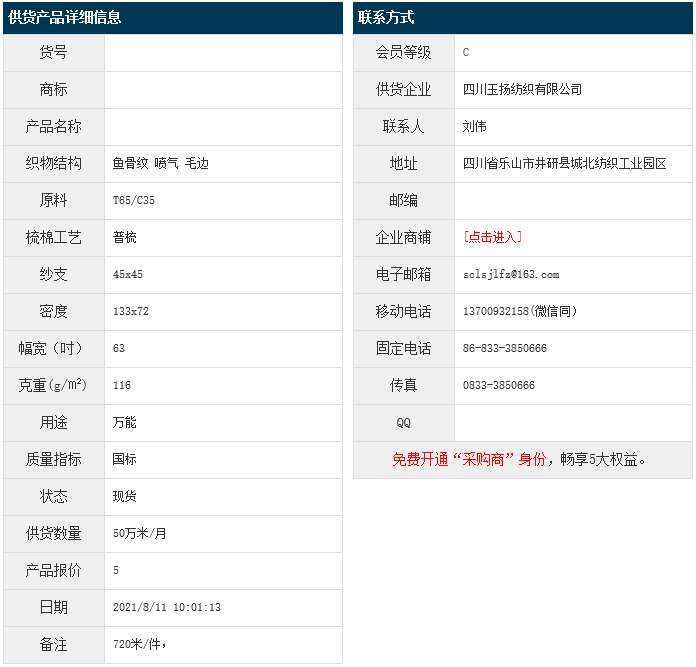Click the yarn count value 45x45

(x=128, y=274)
